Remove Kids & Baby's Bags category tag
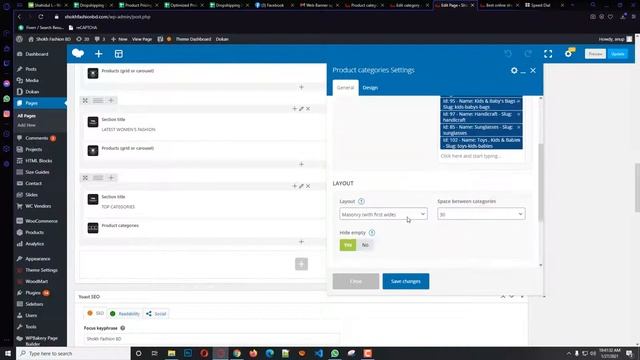The height and width of the screenshot is (360, 640). pos(518,101)
